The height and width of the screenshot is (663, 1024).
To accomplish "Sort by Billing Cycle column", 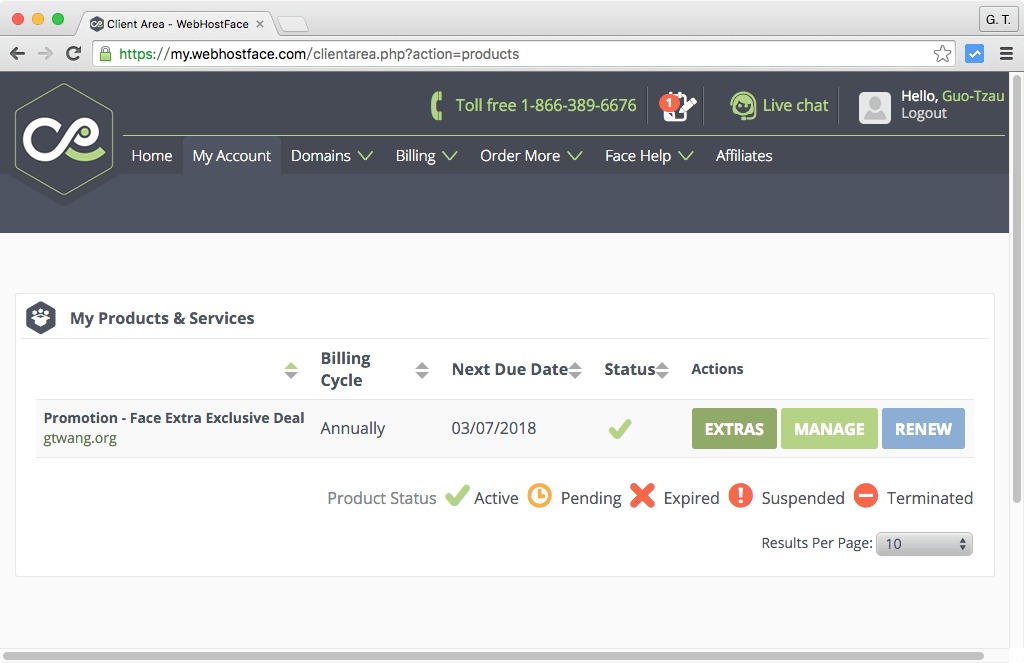I will (422, 370).
